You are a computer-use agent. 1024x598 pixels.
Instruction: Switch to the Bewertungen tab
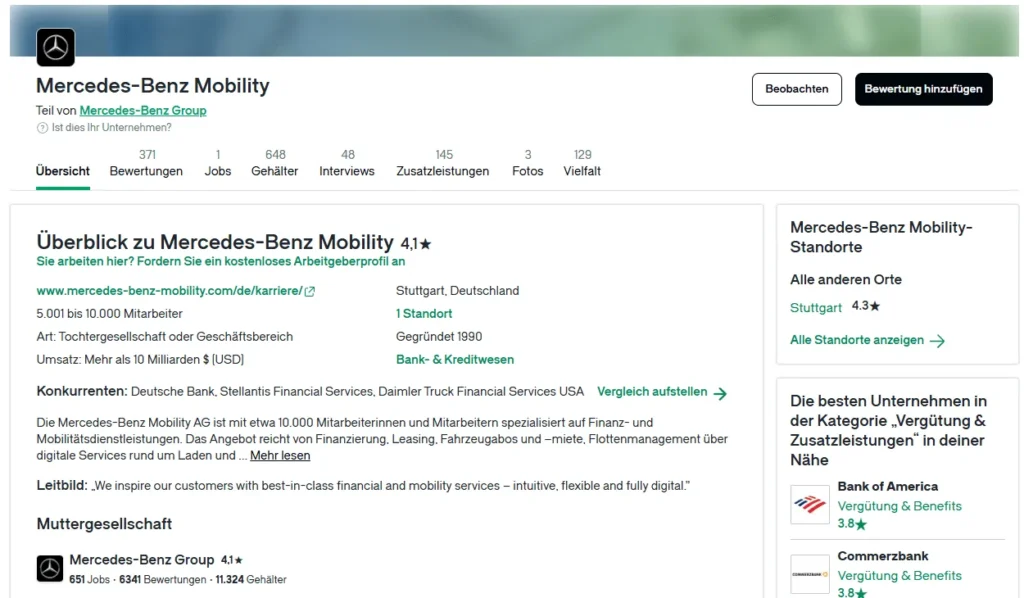coord(145,171)
